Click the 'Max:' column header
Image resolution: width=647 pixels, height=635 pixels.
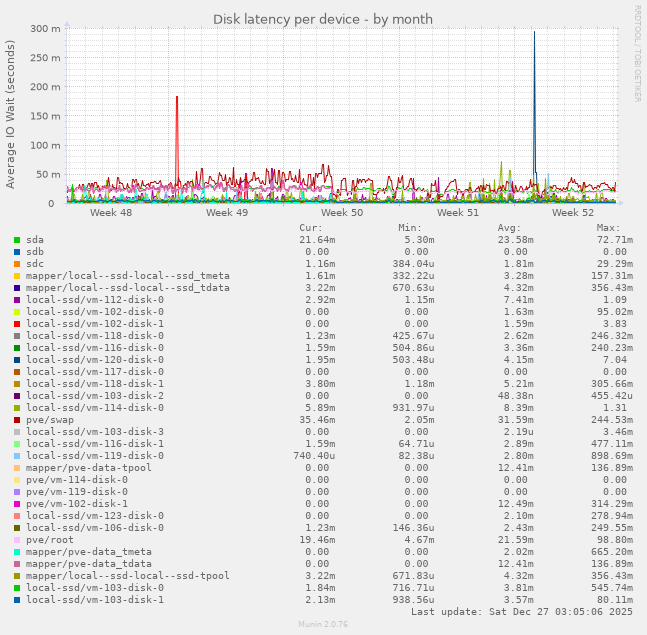[608, 228]
